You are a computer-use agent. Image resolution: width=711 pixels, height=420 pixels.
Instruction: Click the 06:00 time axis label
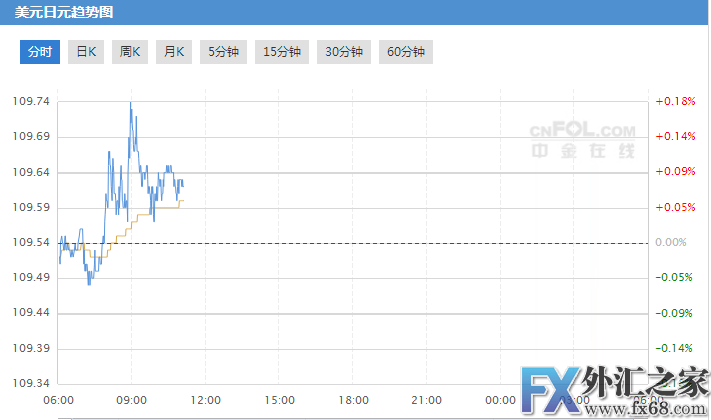[59, 401]
